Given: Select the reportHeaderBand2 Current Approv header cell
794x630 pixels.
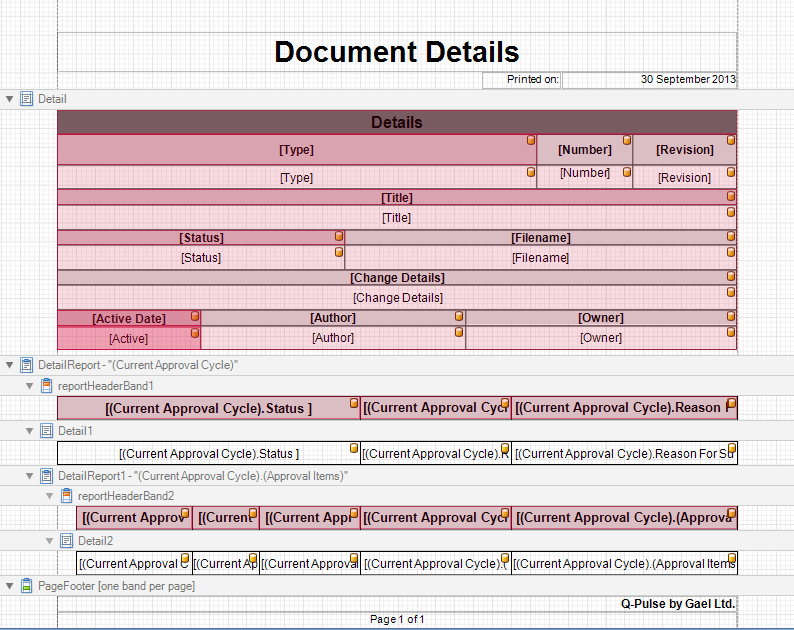Looking at the screenshot, I should pos(134,518).
